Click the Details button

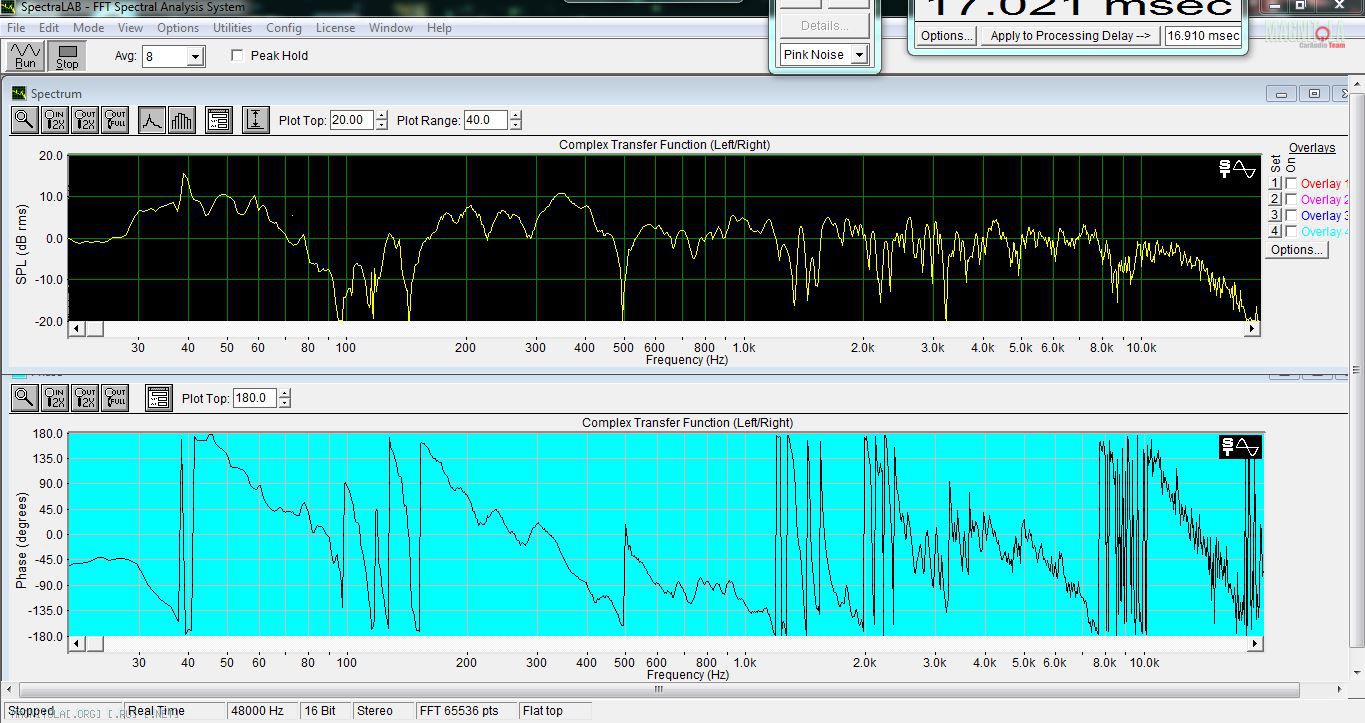[825, 26]
